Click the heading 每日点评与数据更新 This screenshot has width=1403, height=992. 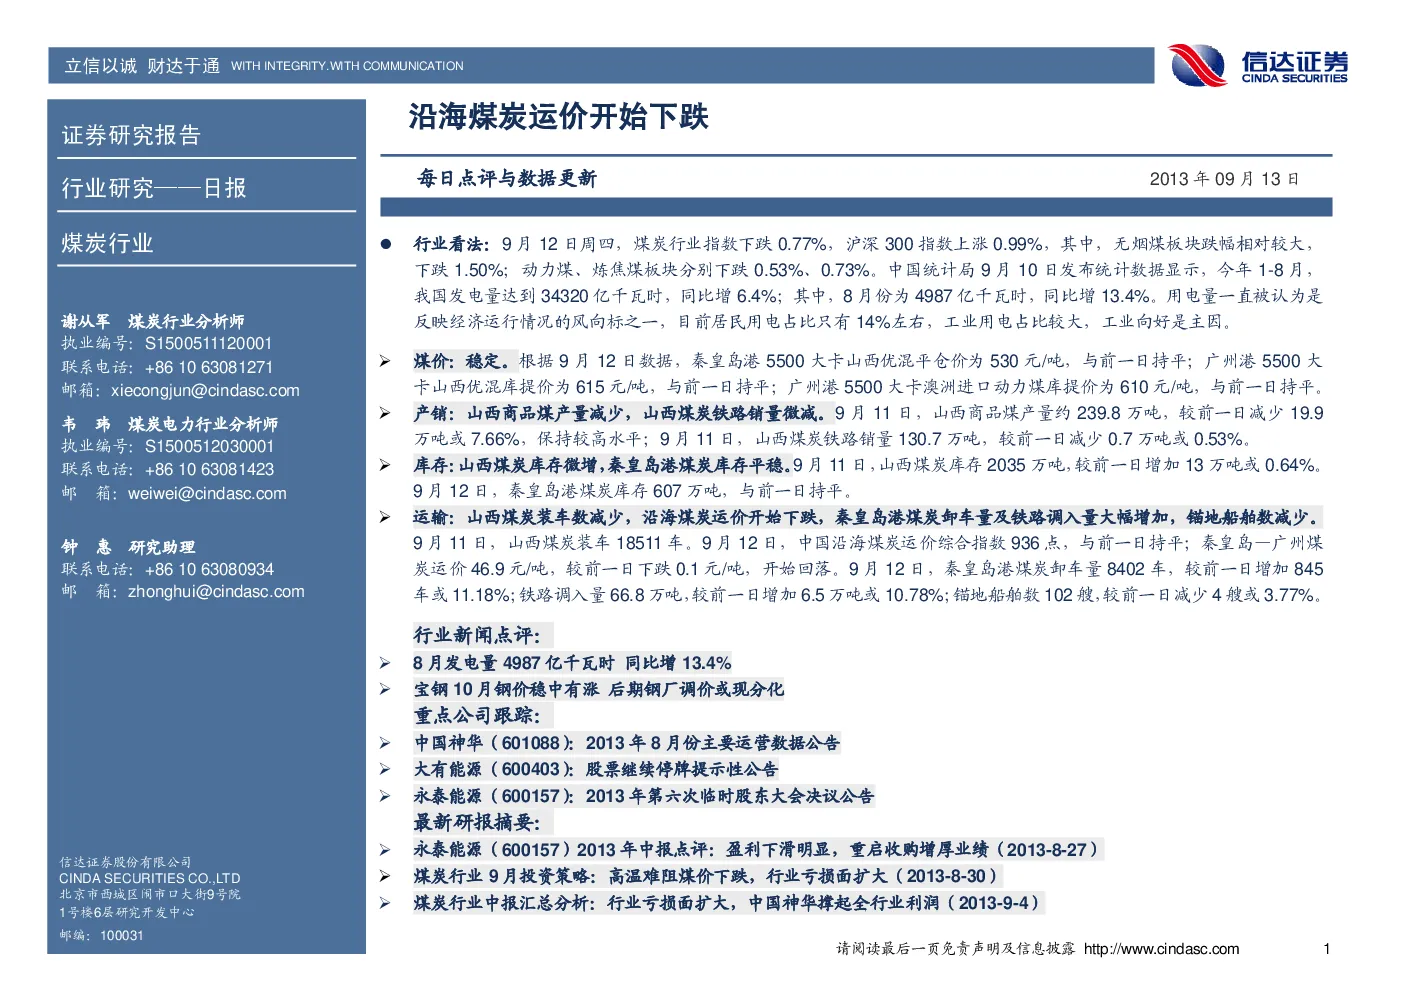pyautogui.click(x=507, y=179)
